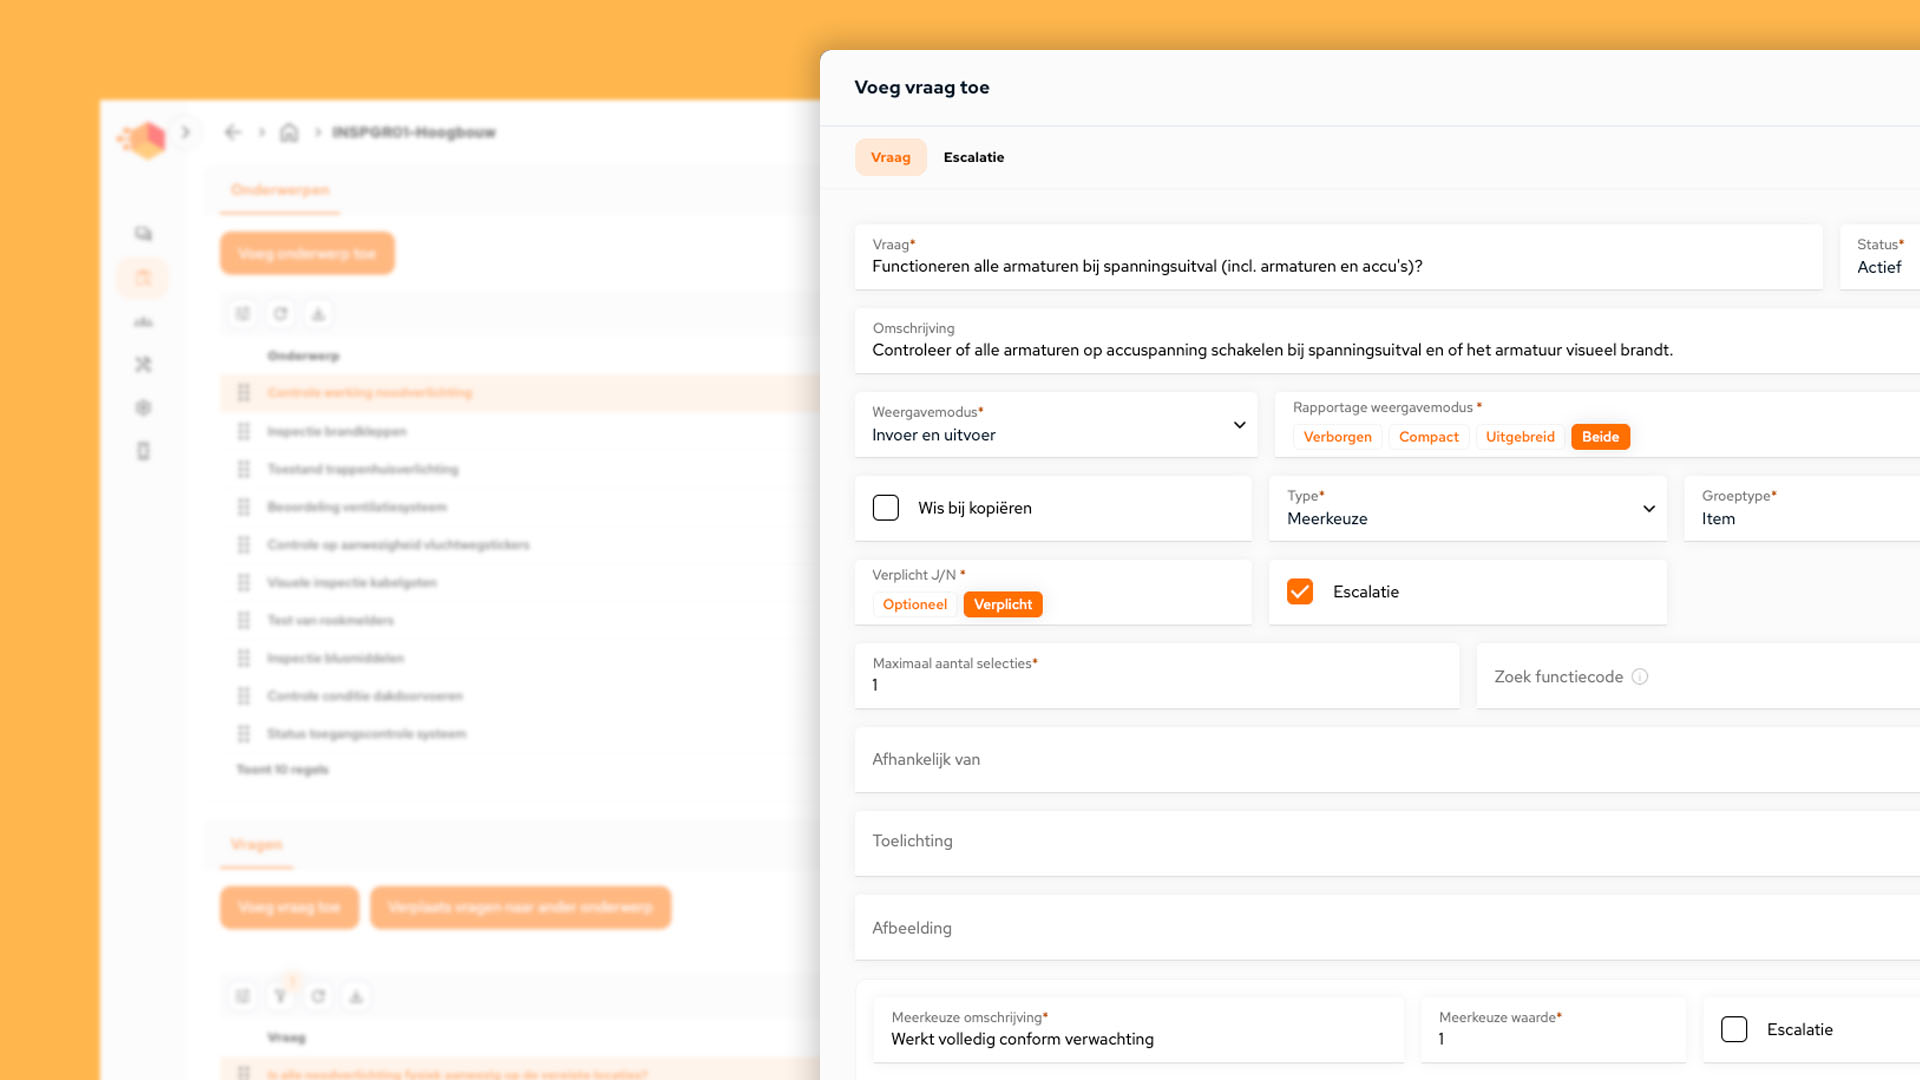Click the home icon in breadcrumb
The image size is (1920, 1080).
click(289, 132)
